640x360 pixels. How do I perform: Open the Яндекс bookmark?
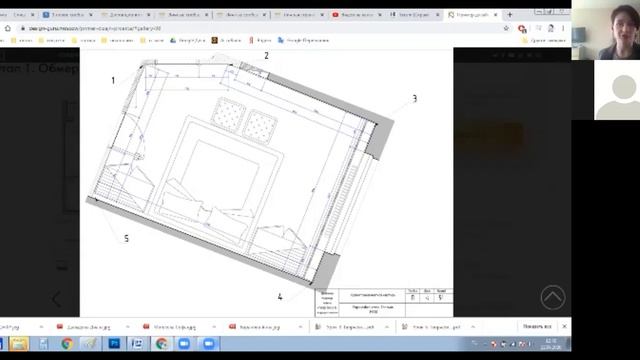[x=260, y=40]
